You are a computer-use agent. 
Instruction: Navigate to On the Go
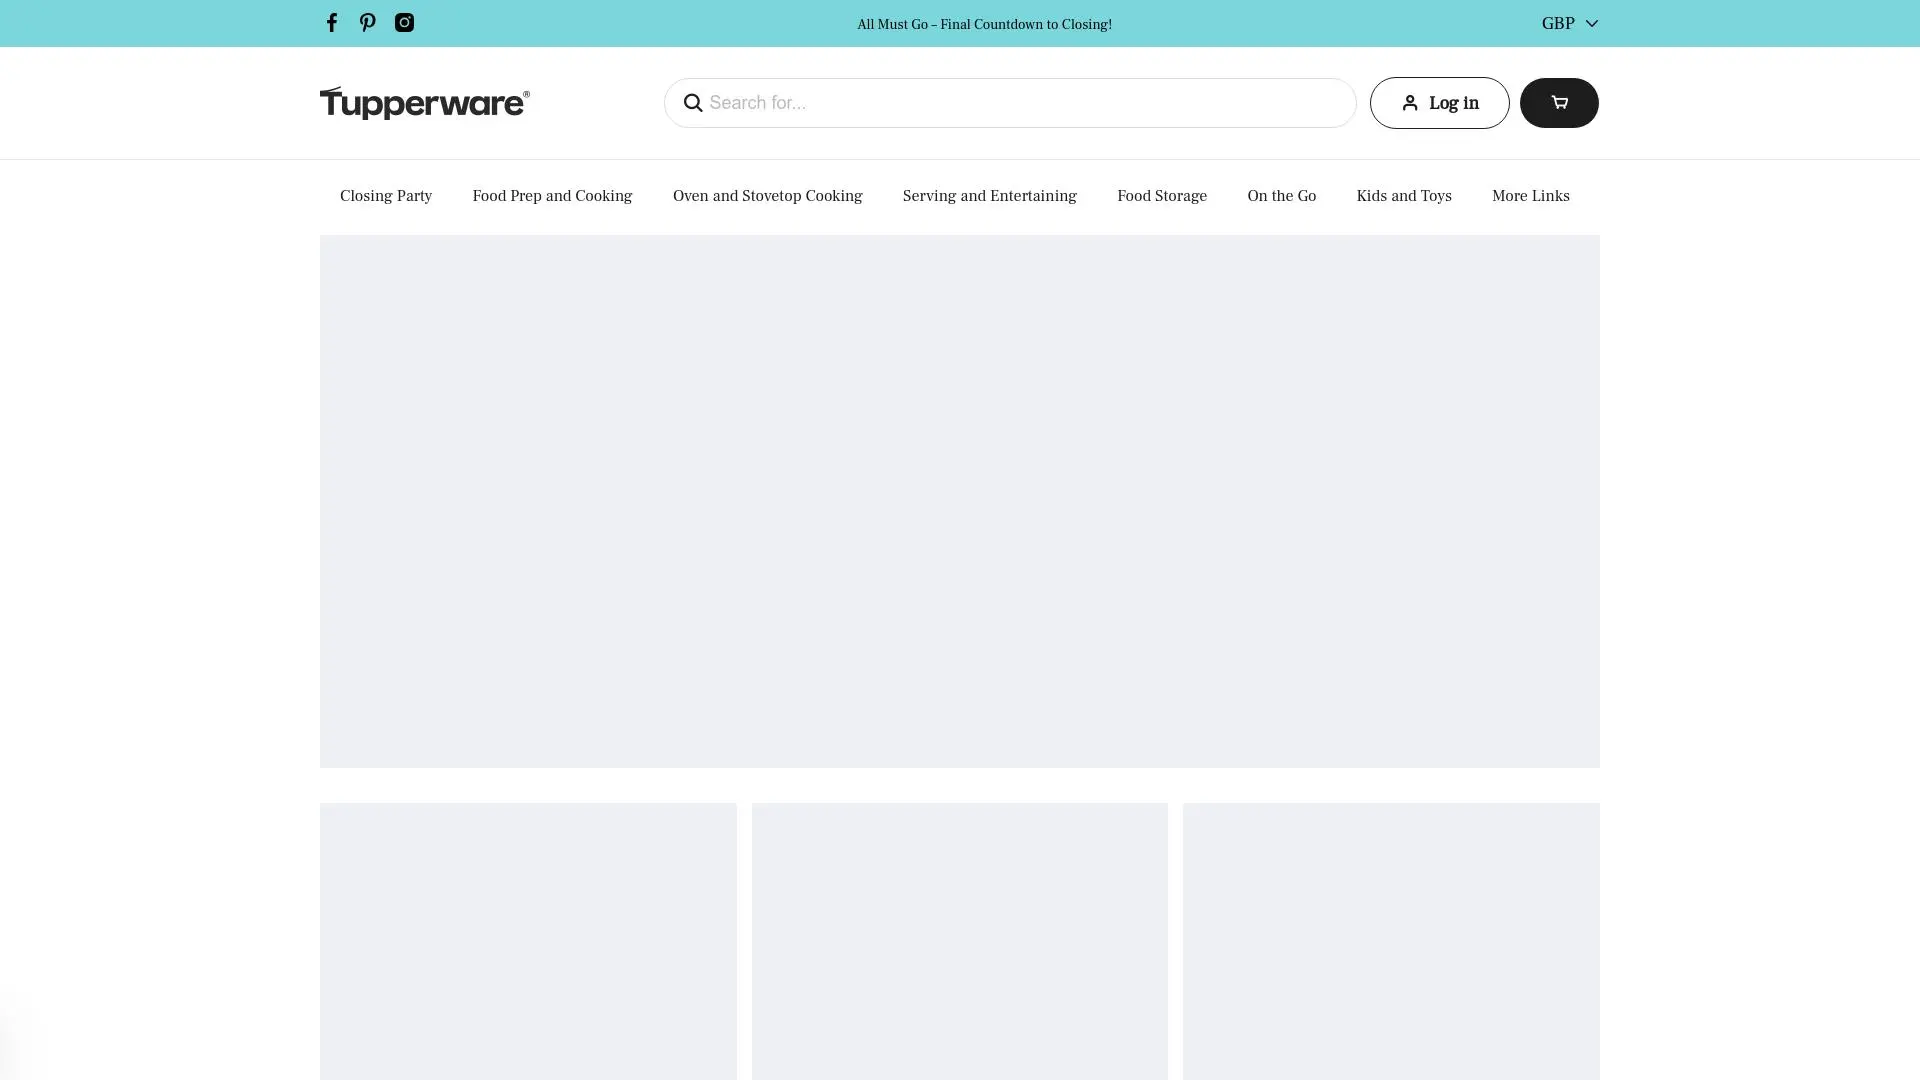1281,196
